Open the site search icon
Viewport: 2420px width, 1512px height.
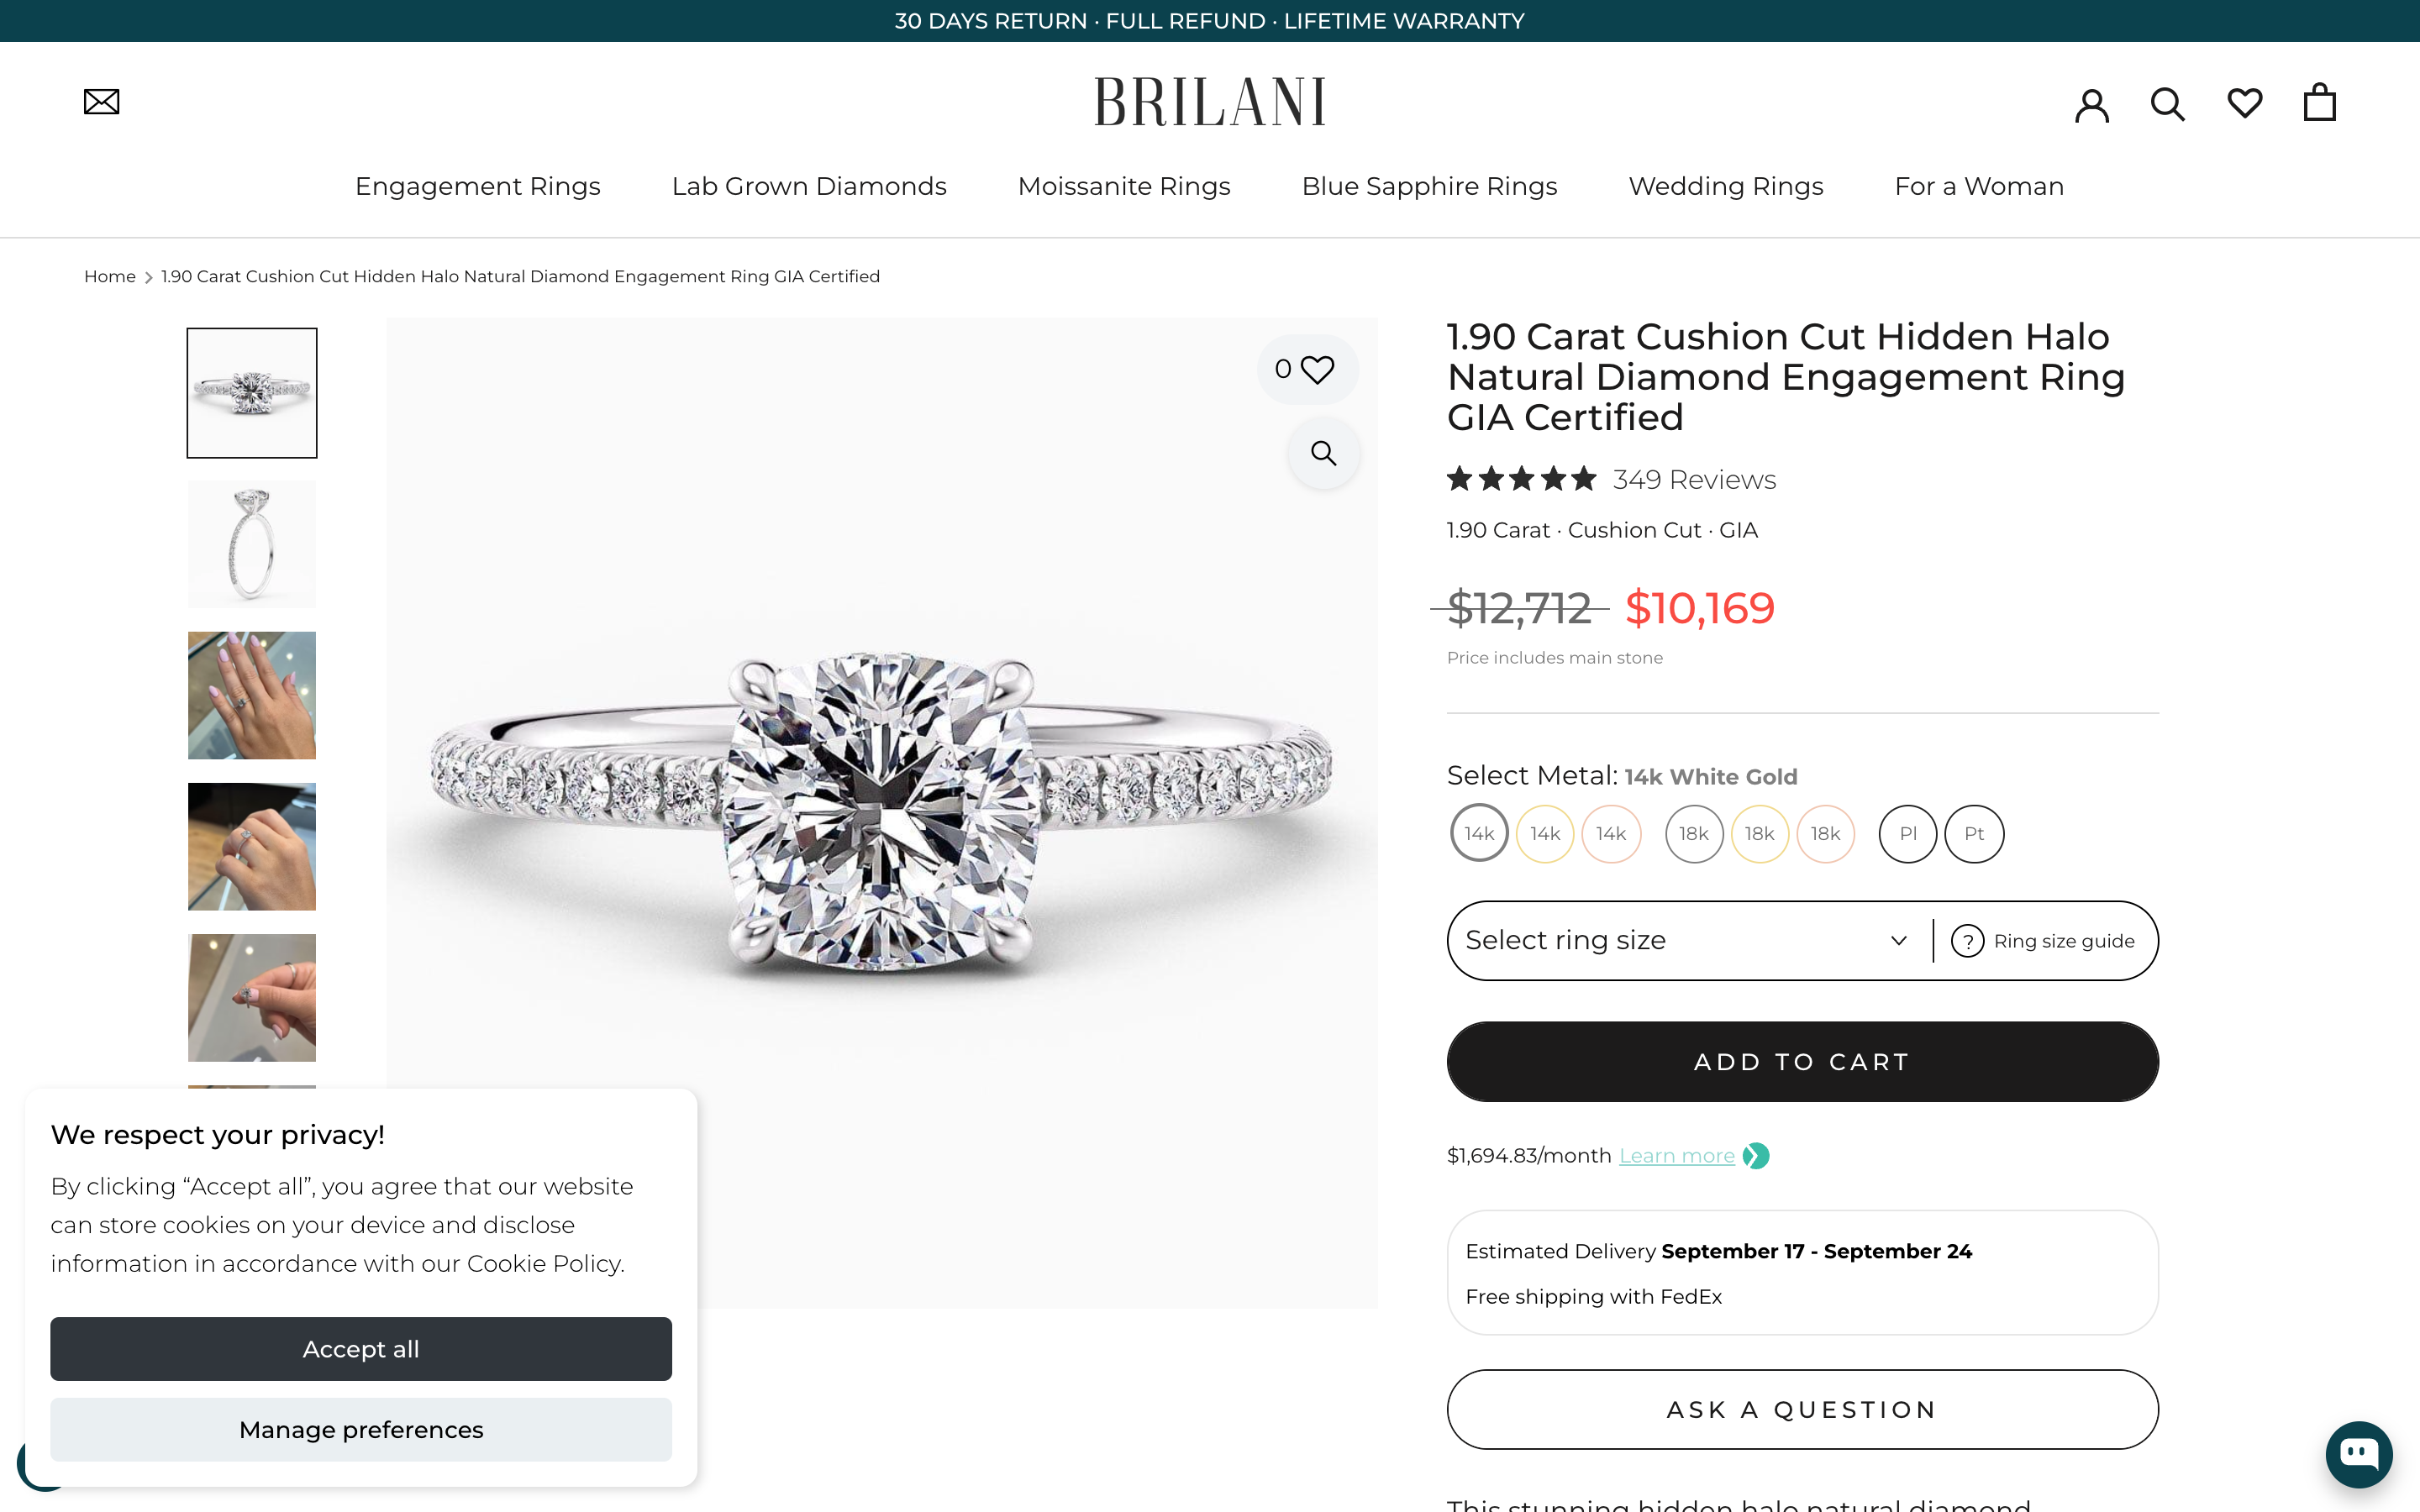point(2166,103)
